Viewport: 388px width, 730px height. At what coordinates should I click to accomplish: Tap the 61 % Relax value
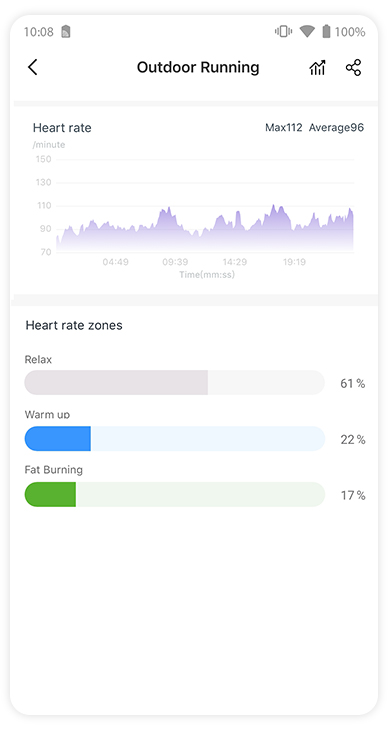point(353,384)
